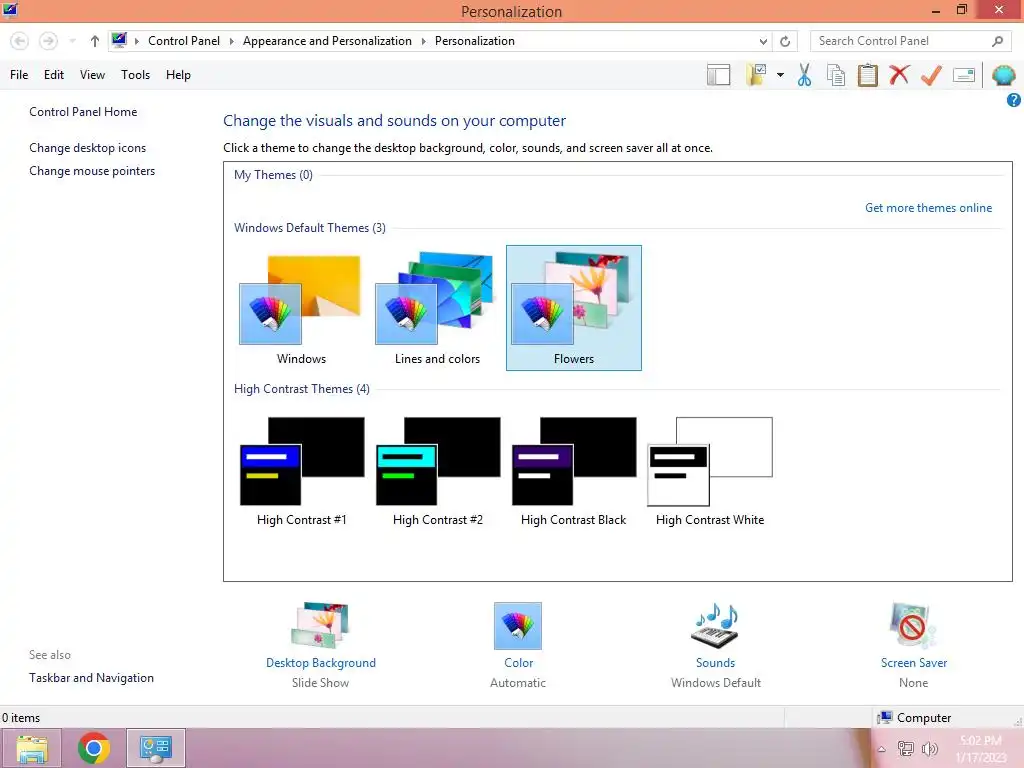Go back with the Back arrow
The image size is (1024, 768).
tap(20, 41)
